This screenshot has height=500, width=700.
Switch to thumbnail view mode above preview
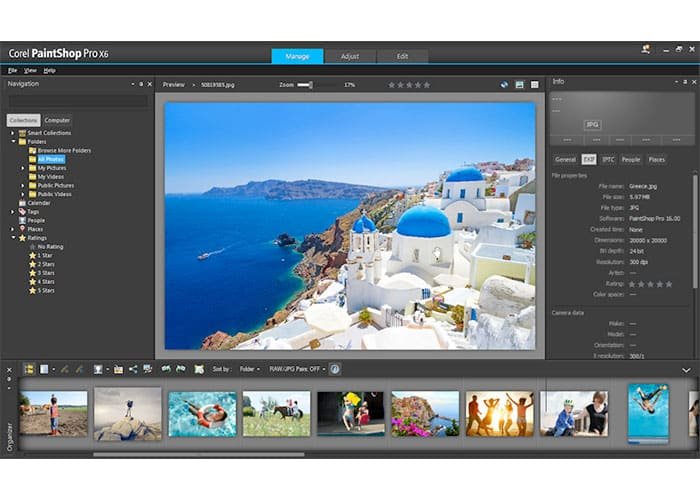coord(534,85)
